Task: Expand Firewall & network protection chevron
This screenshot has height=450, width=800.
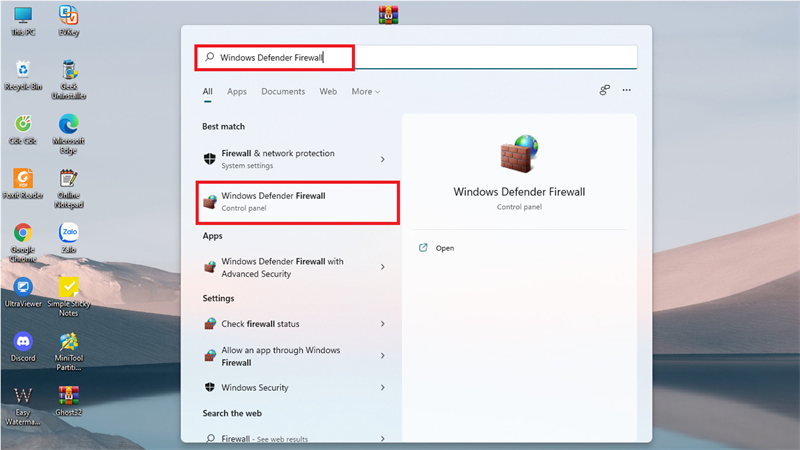Action: point(383,160)
